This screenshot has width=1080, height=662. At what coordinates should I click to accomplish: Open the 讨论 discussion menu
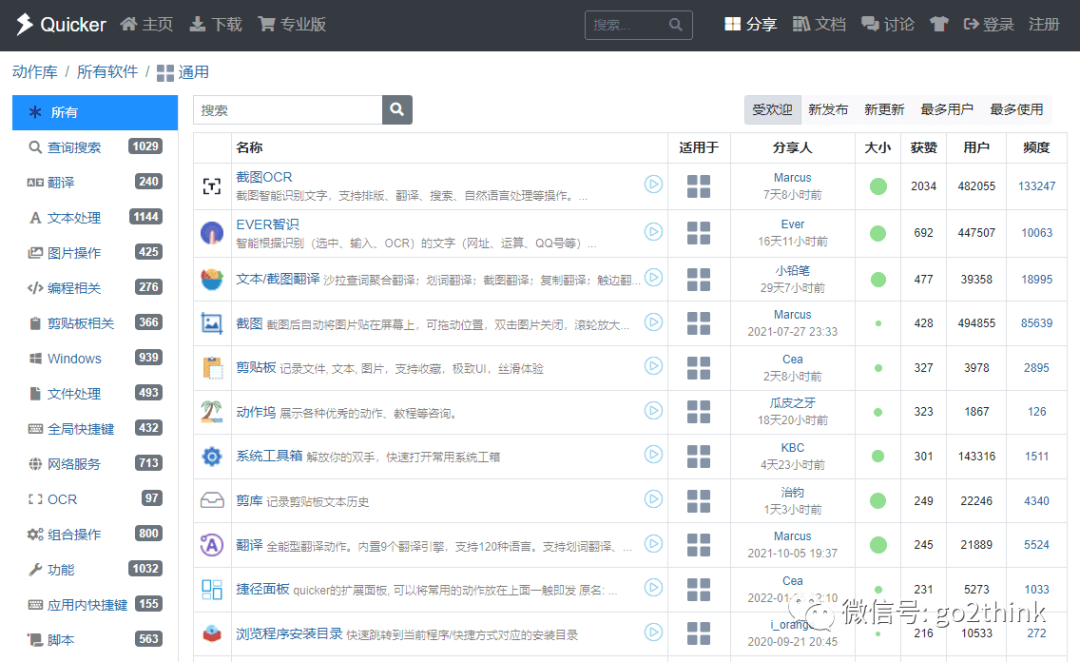tap(888, 24)
